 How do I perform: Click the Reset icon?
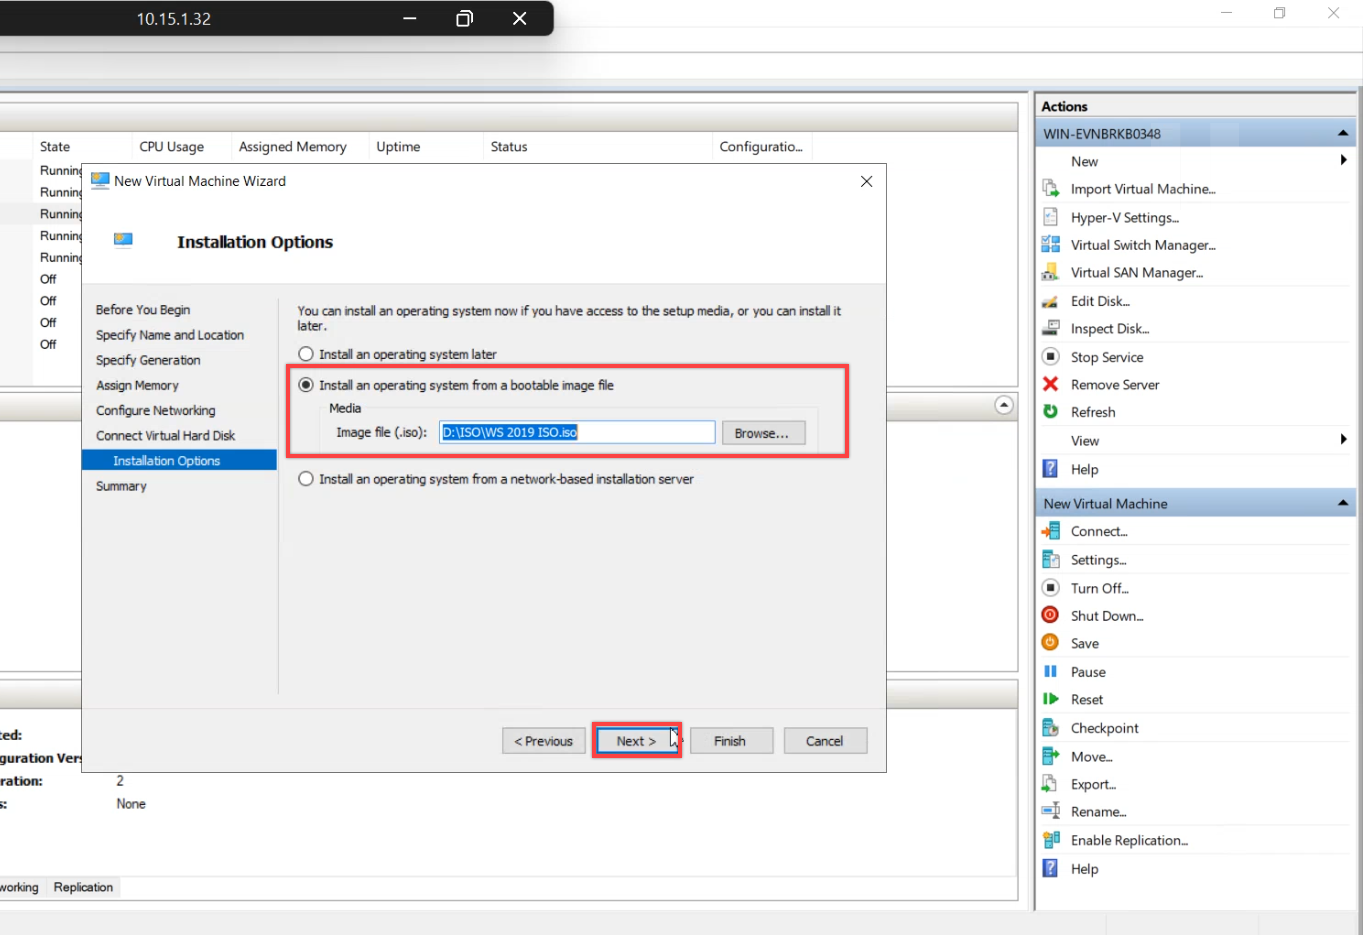pos(1050,699)
